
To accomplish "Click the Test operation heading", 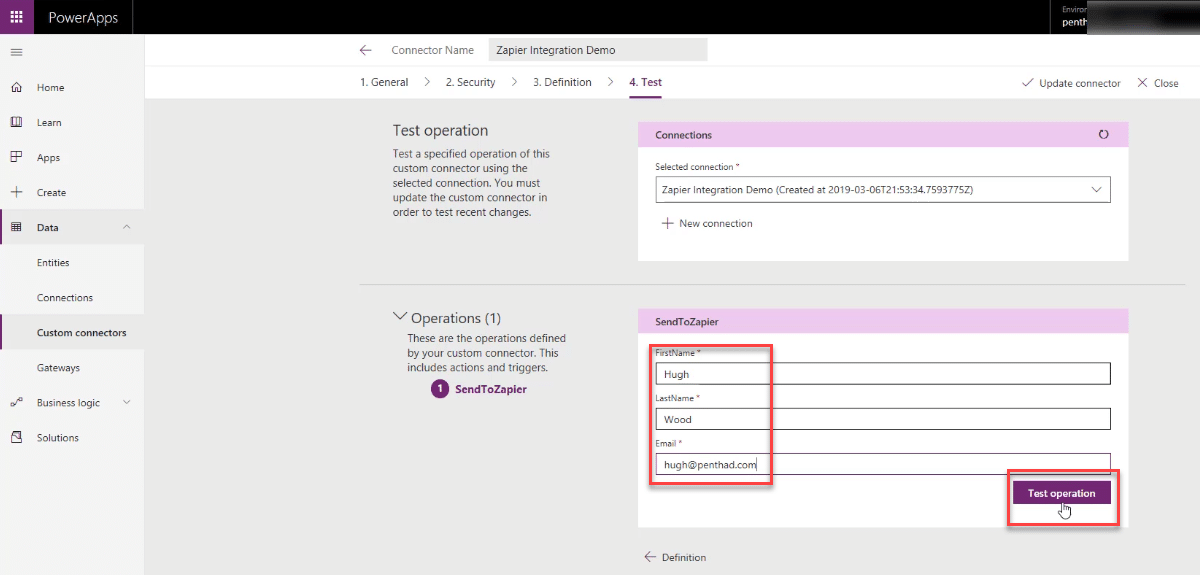I will 440,131.
